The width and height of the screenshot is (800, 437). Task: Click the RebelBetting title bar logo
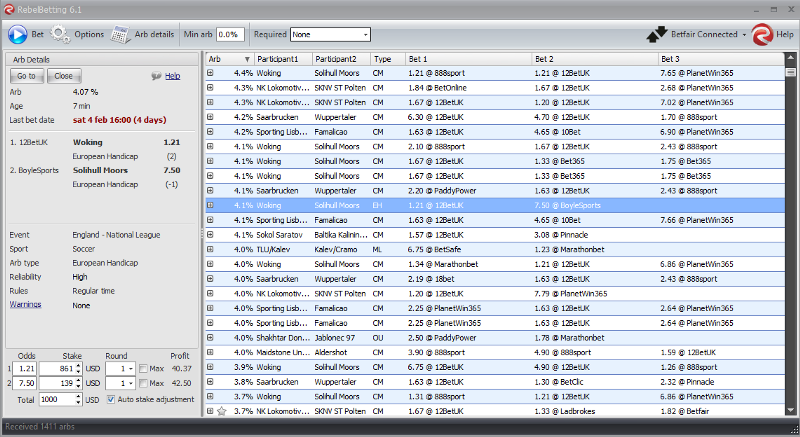[x=8, y=9]
